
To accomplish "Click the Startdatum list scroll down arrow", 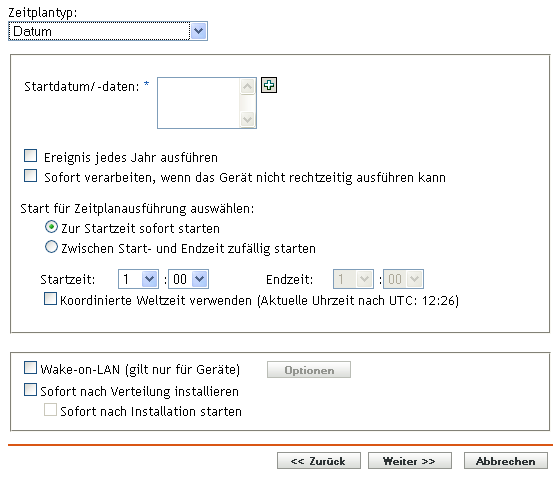I will (248, 119).
